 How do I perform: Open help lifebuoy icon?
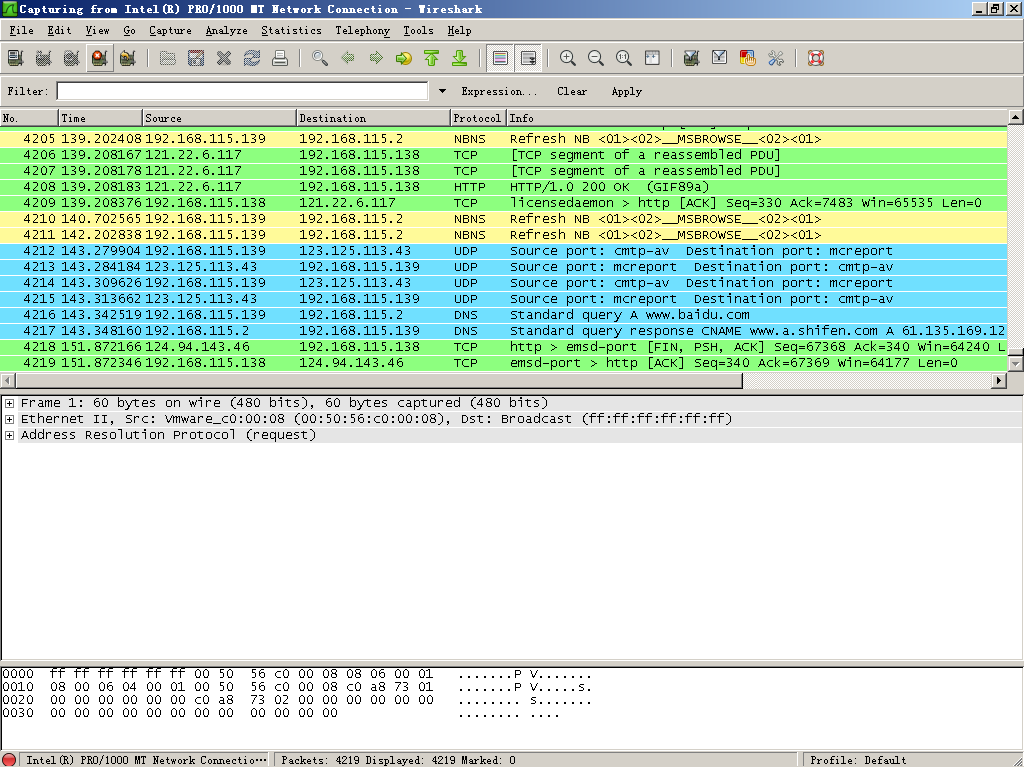click(x=816, y=58)
